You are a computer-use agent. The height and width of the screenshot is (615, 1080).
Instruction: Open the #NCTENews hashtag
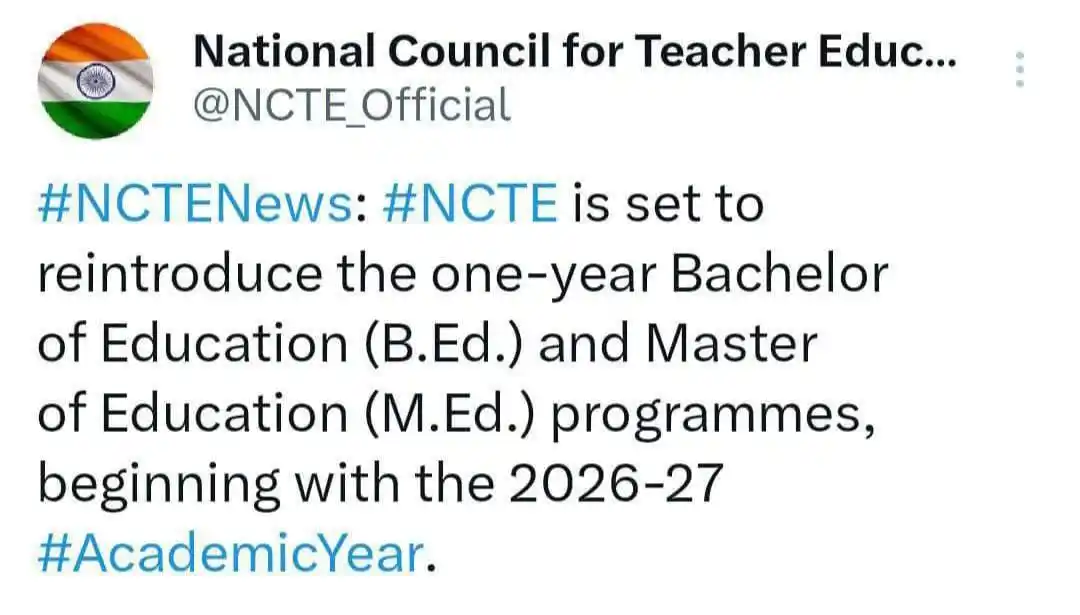coord(197,204)
